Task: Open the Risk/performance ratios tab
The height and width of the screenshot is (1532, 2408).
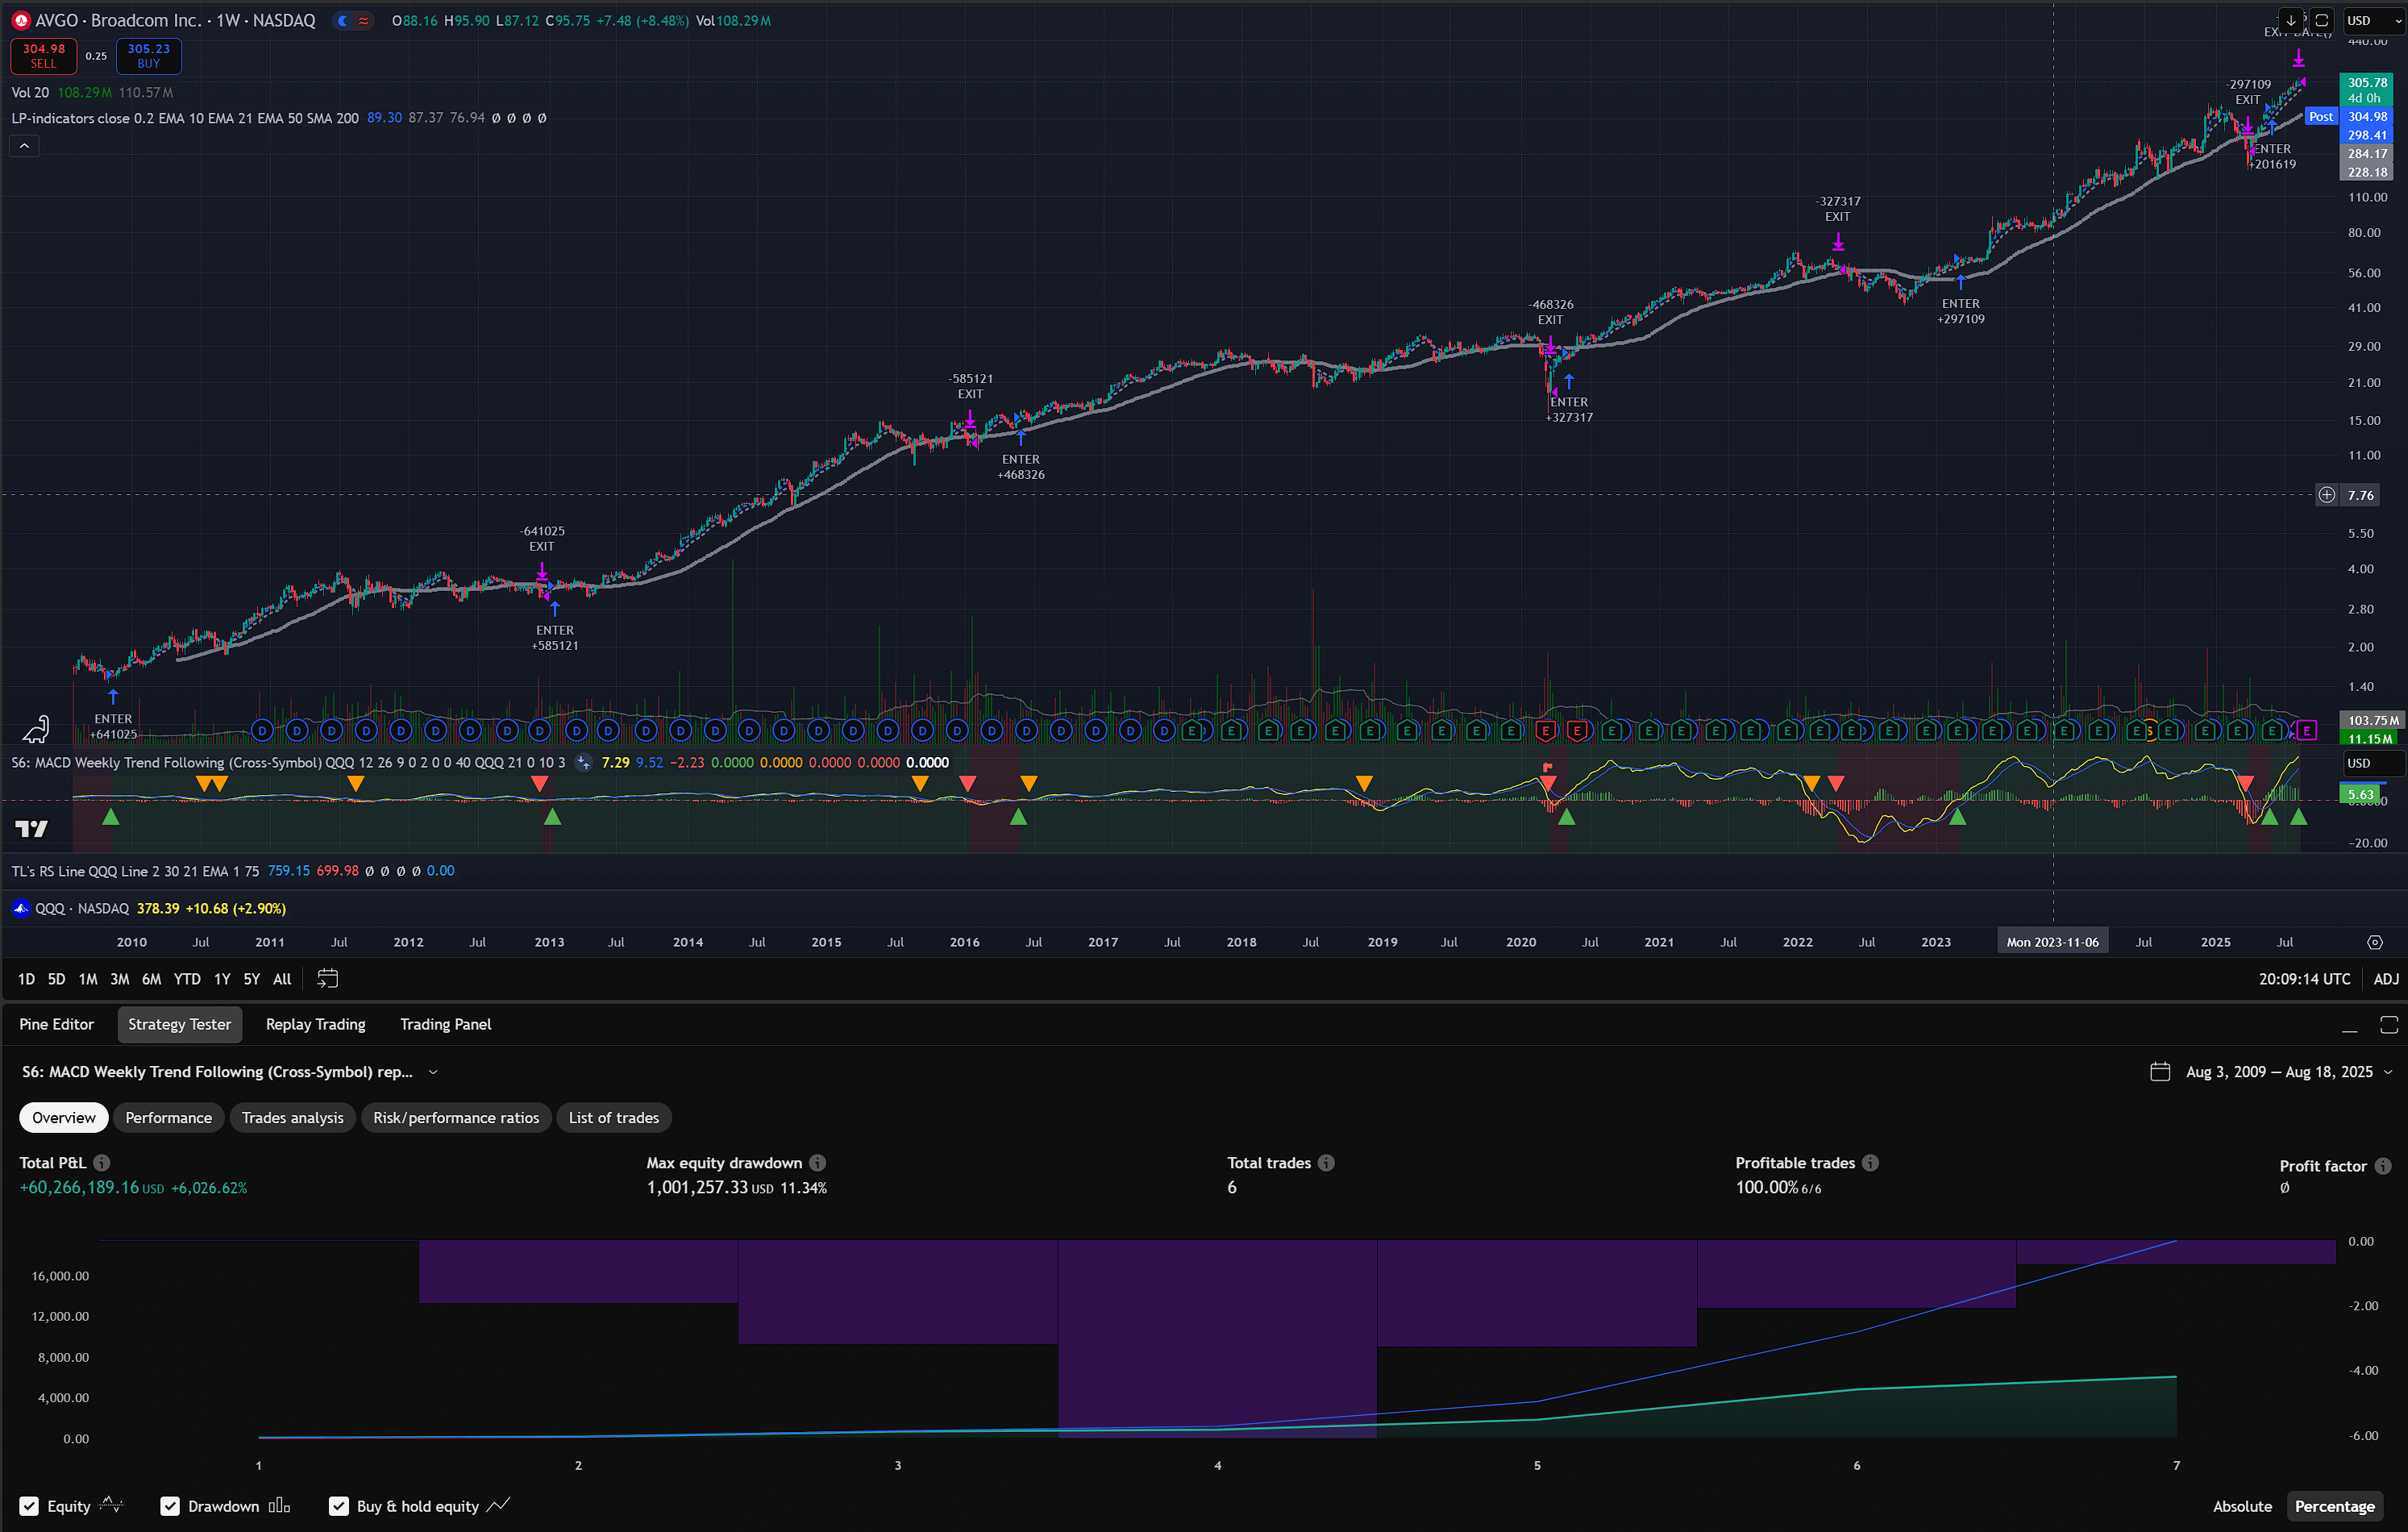Action: (x=455, y=1117)
